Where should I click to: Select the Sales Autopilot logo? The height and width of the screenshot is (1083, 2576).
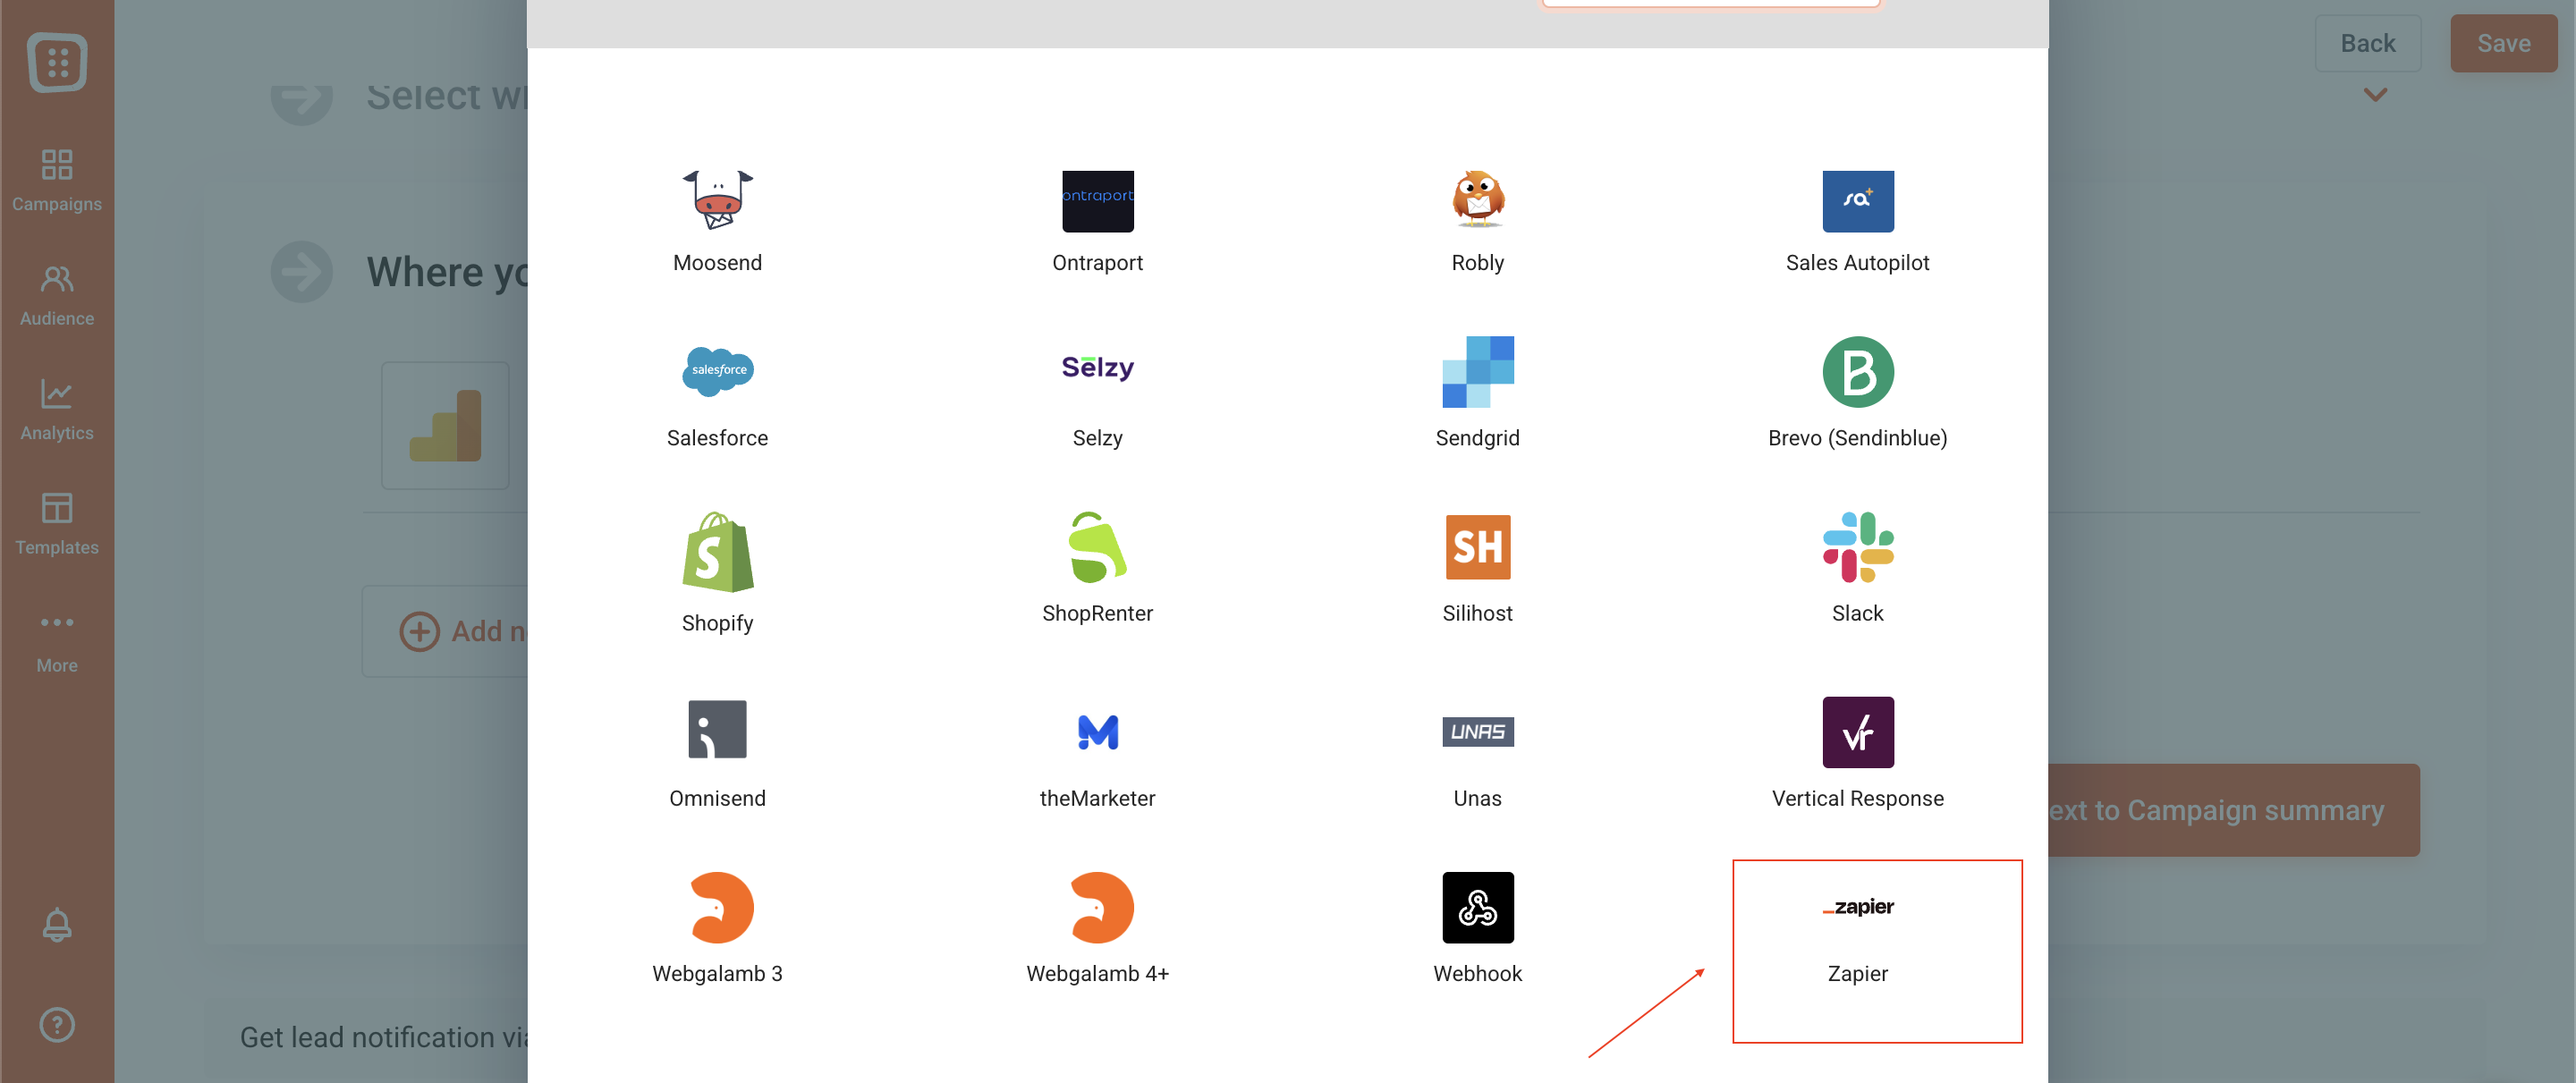coord(1857,201)
